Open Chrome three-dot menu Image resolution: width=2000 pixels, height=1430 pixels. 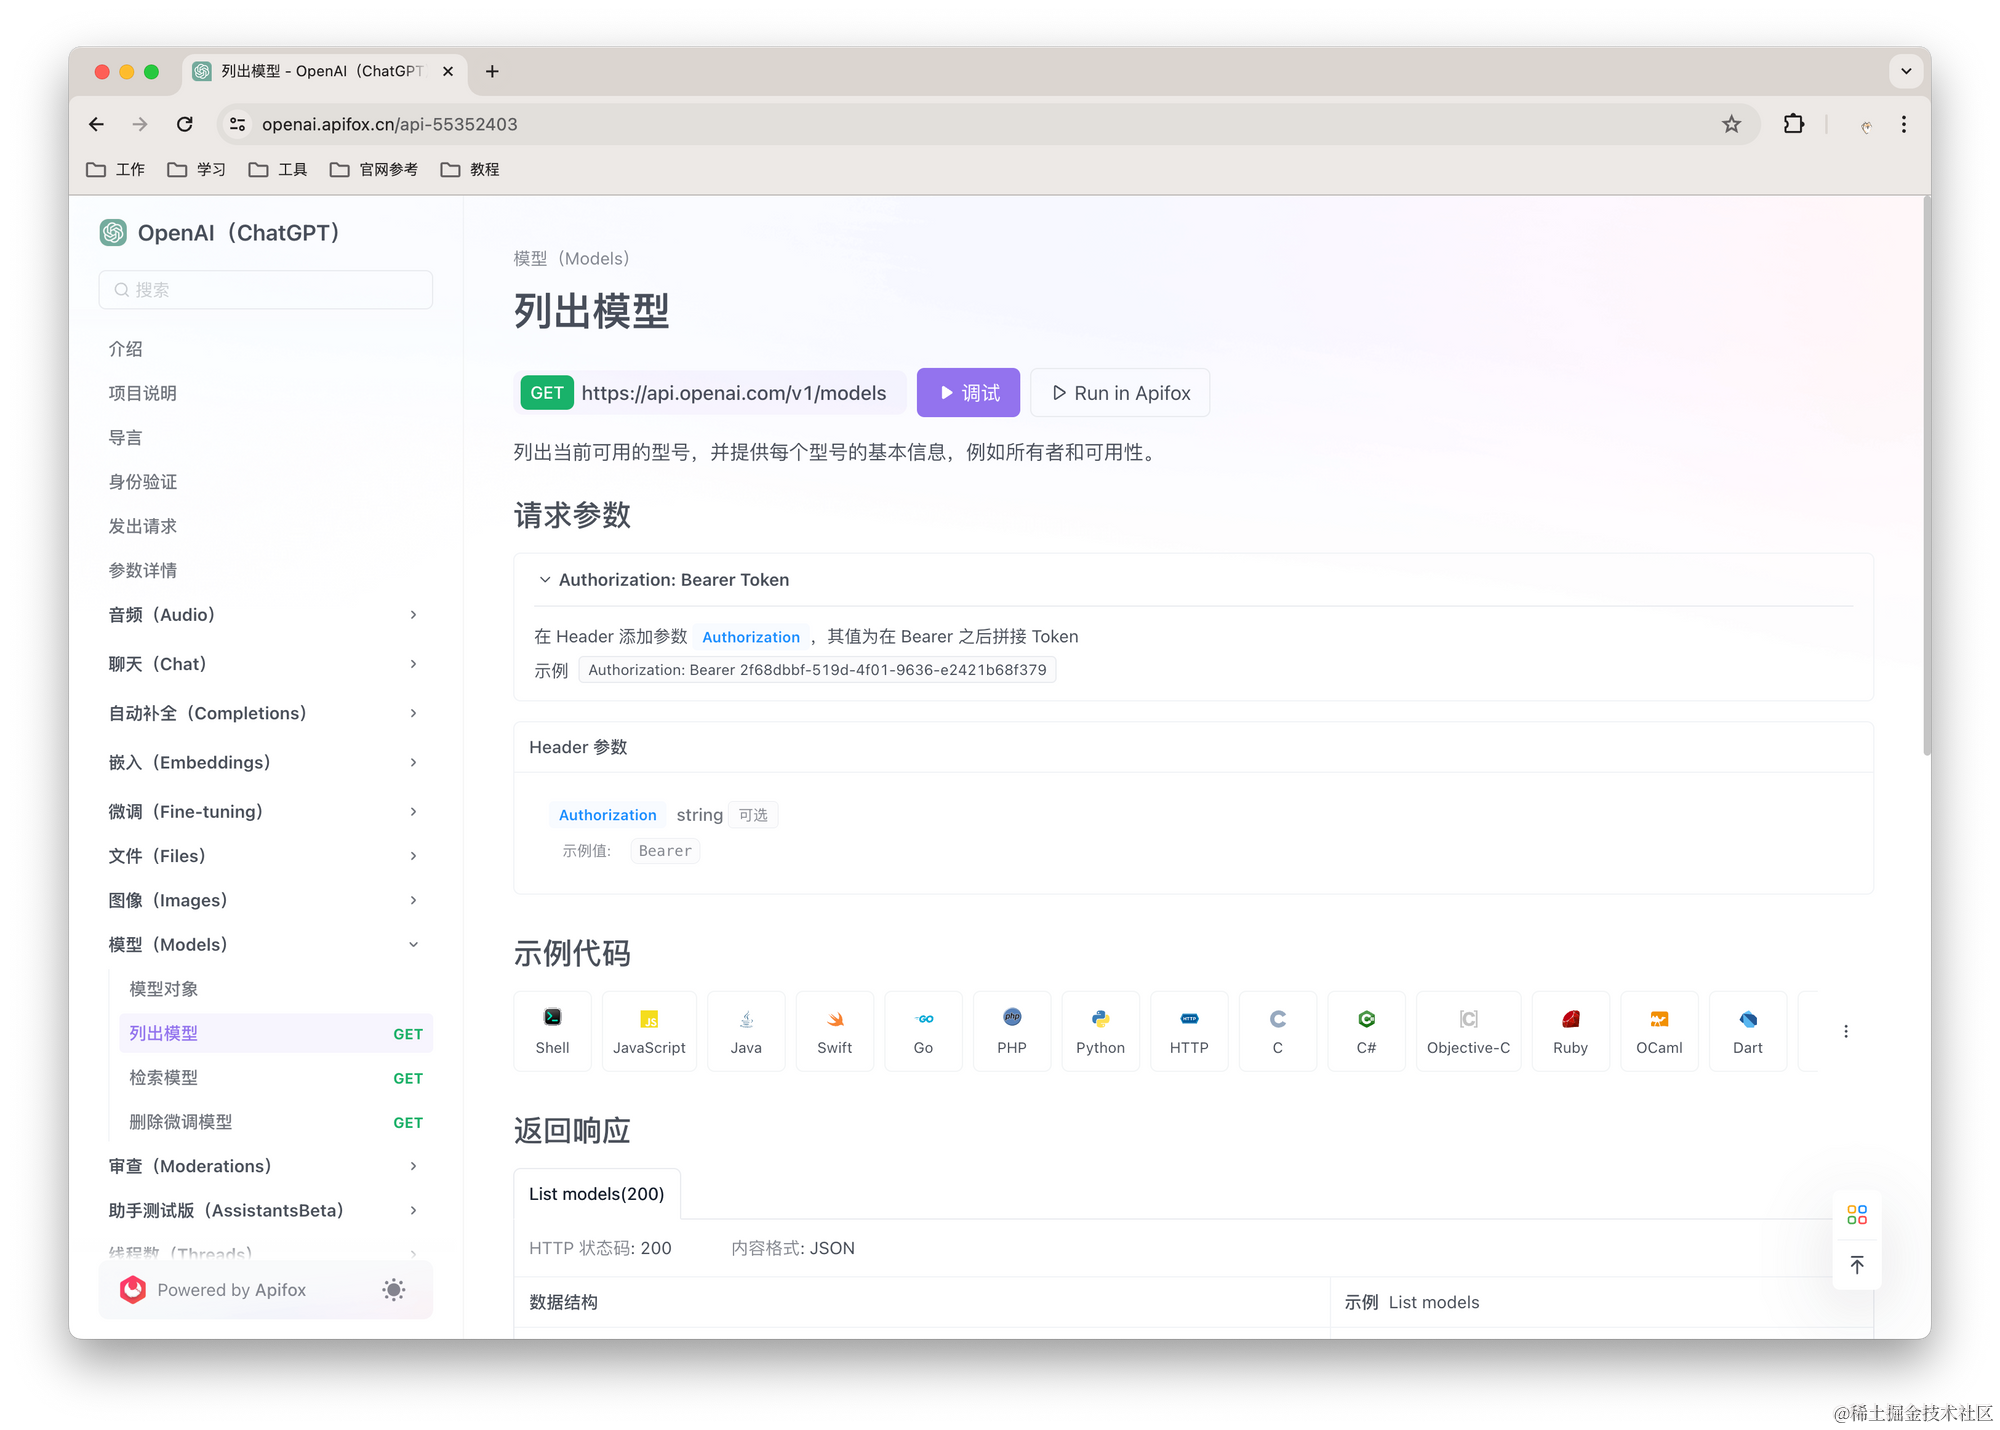[x=1904, y=124]
